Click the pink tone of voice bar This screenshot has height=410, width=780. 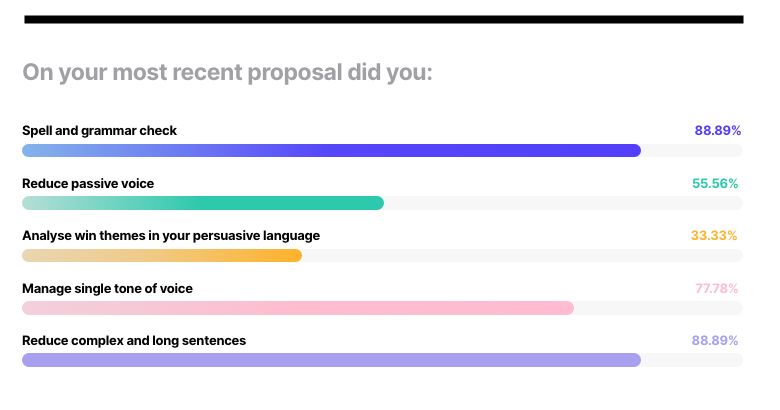pyautogui.click(x=298, y=308)
